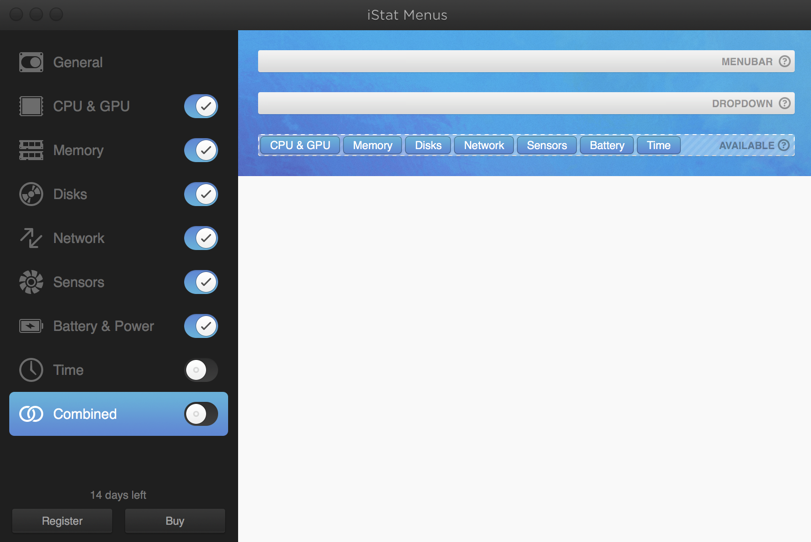Click the Register button
Viewport: 811px width, 542px height.
[62, 521]
